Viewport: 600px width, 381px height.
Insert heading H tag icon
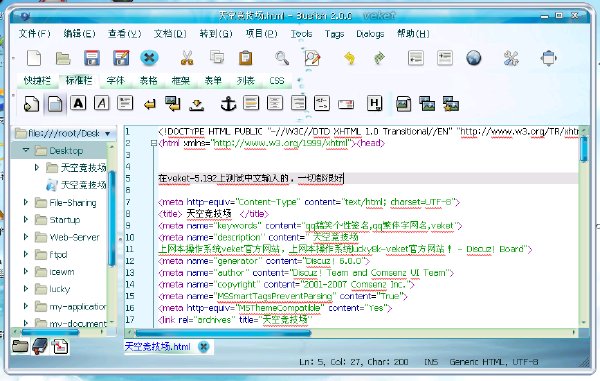[375, 104]
